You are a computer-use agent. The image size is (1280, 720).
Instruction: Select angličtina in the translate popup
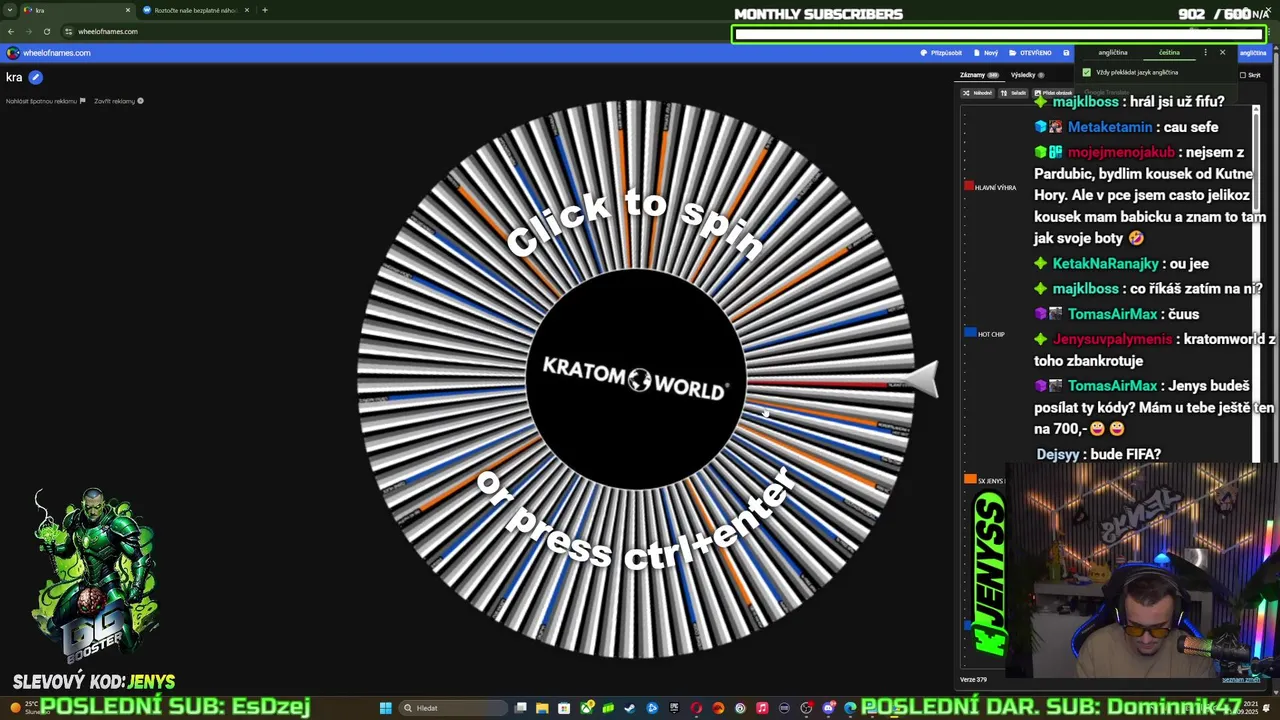point(1113,52)
